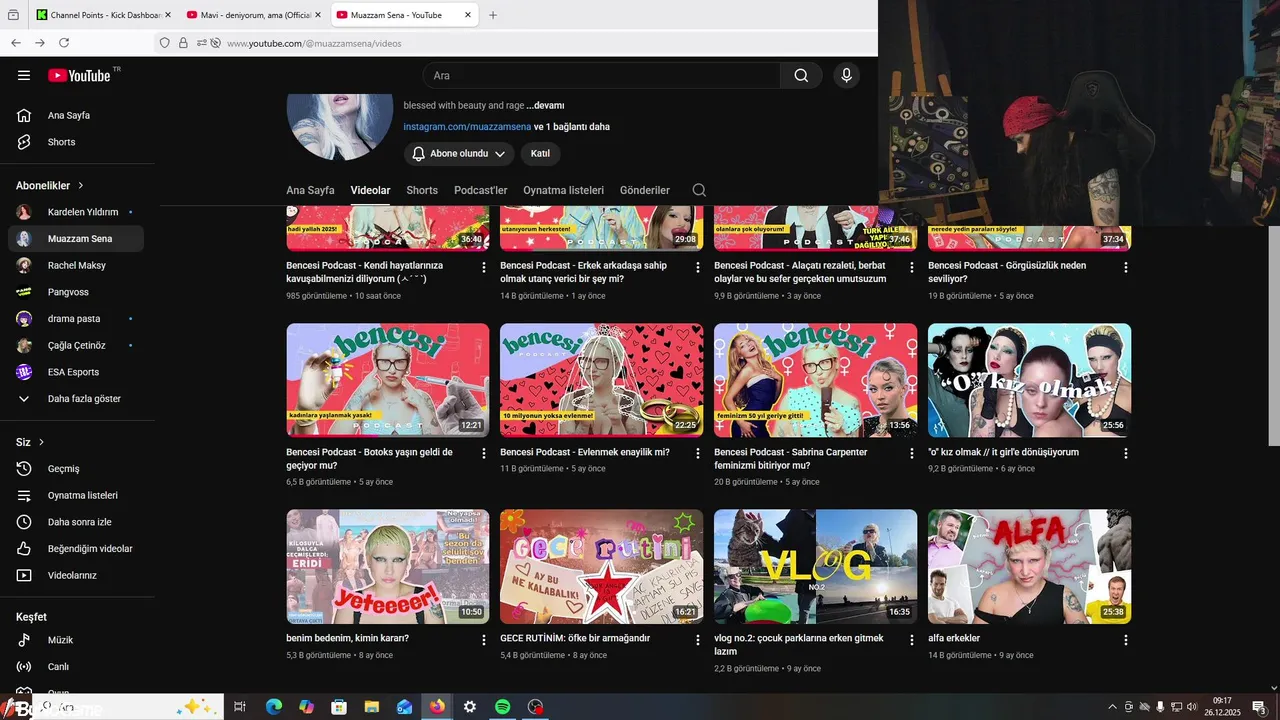Start voice search with microphone icon

coord(846,75)
